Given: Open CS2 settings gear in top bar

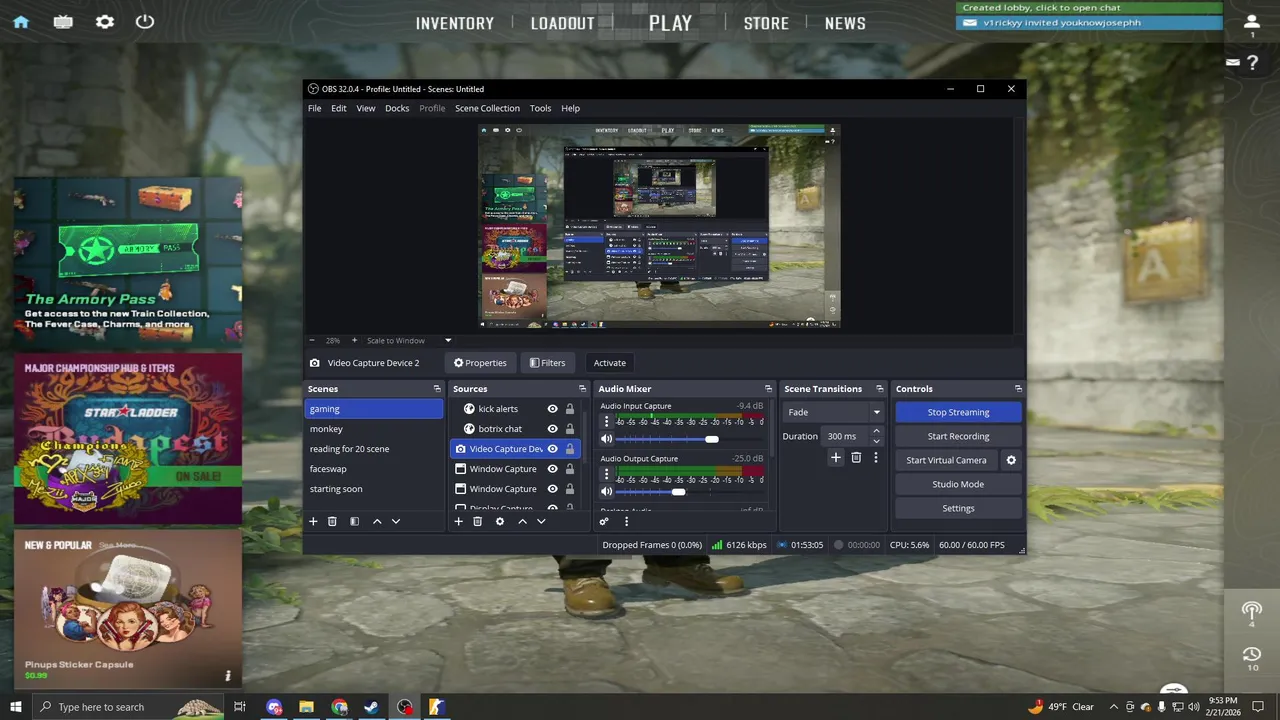Looking at the screenshot, I should [x=105, y=22].
